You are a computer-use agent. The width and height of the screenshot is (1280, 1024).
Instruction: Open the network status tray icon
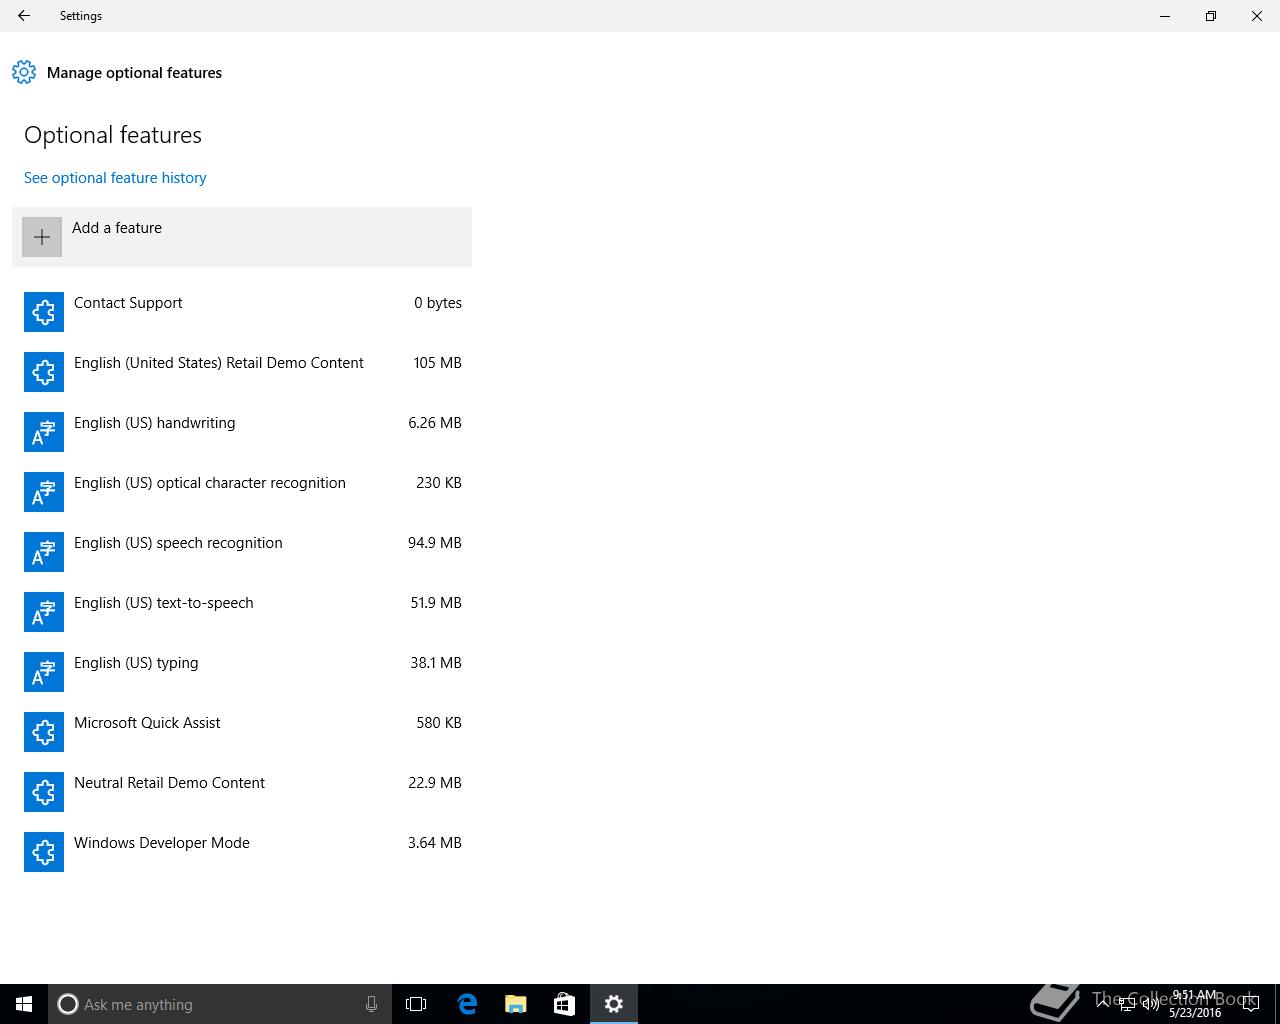click(x=1128, y=1003)
